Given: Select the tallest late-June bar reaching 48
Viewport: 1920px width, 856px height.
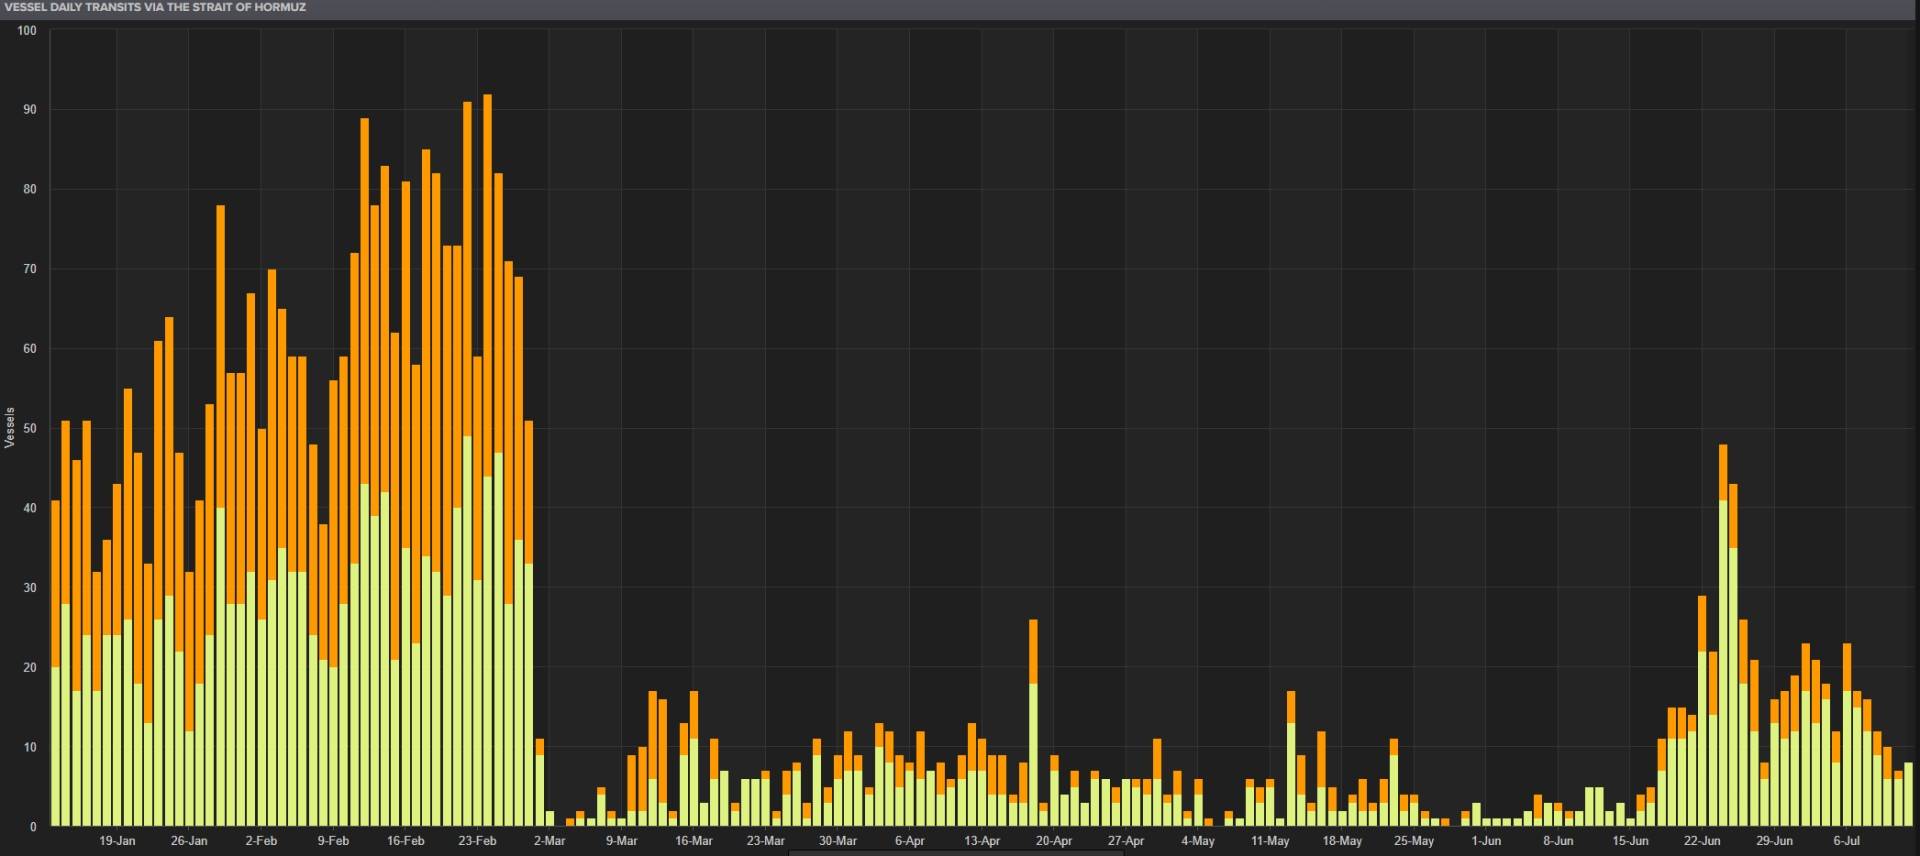Looking at the screenshot, I should [1723, 635].
